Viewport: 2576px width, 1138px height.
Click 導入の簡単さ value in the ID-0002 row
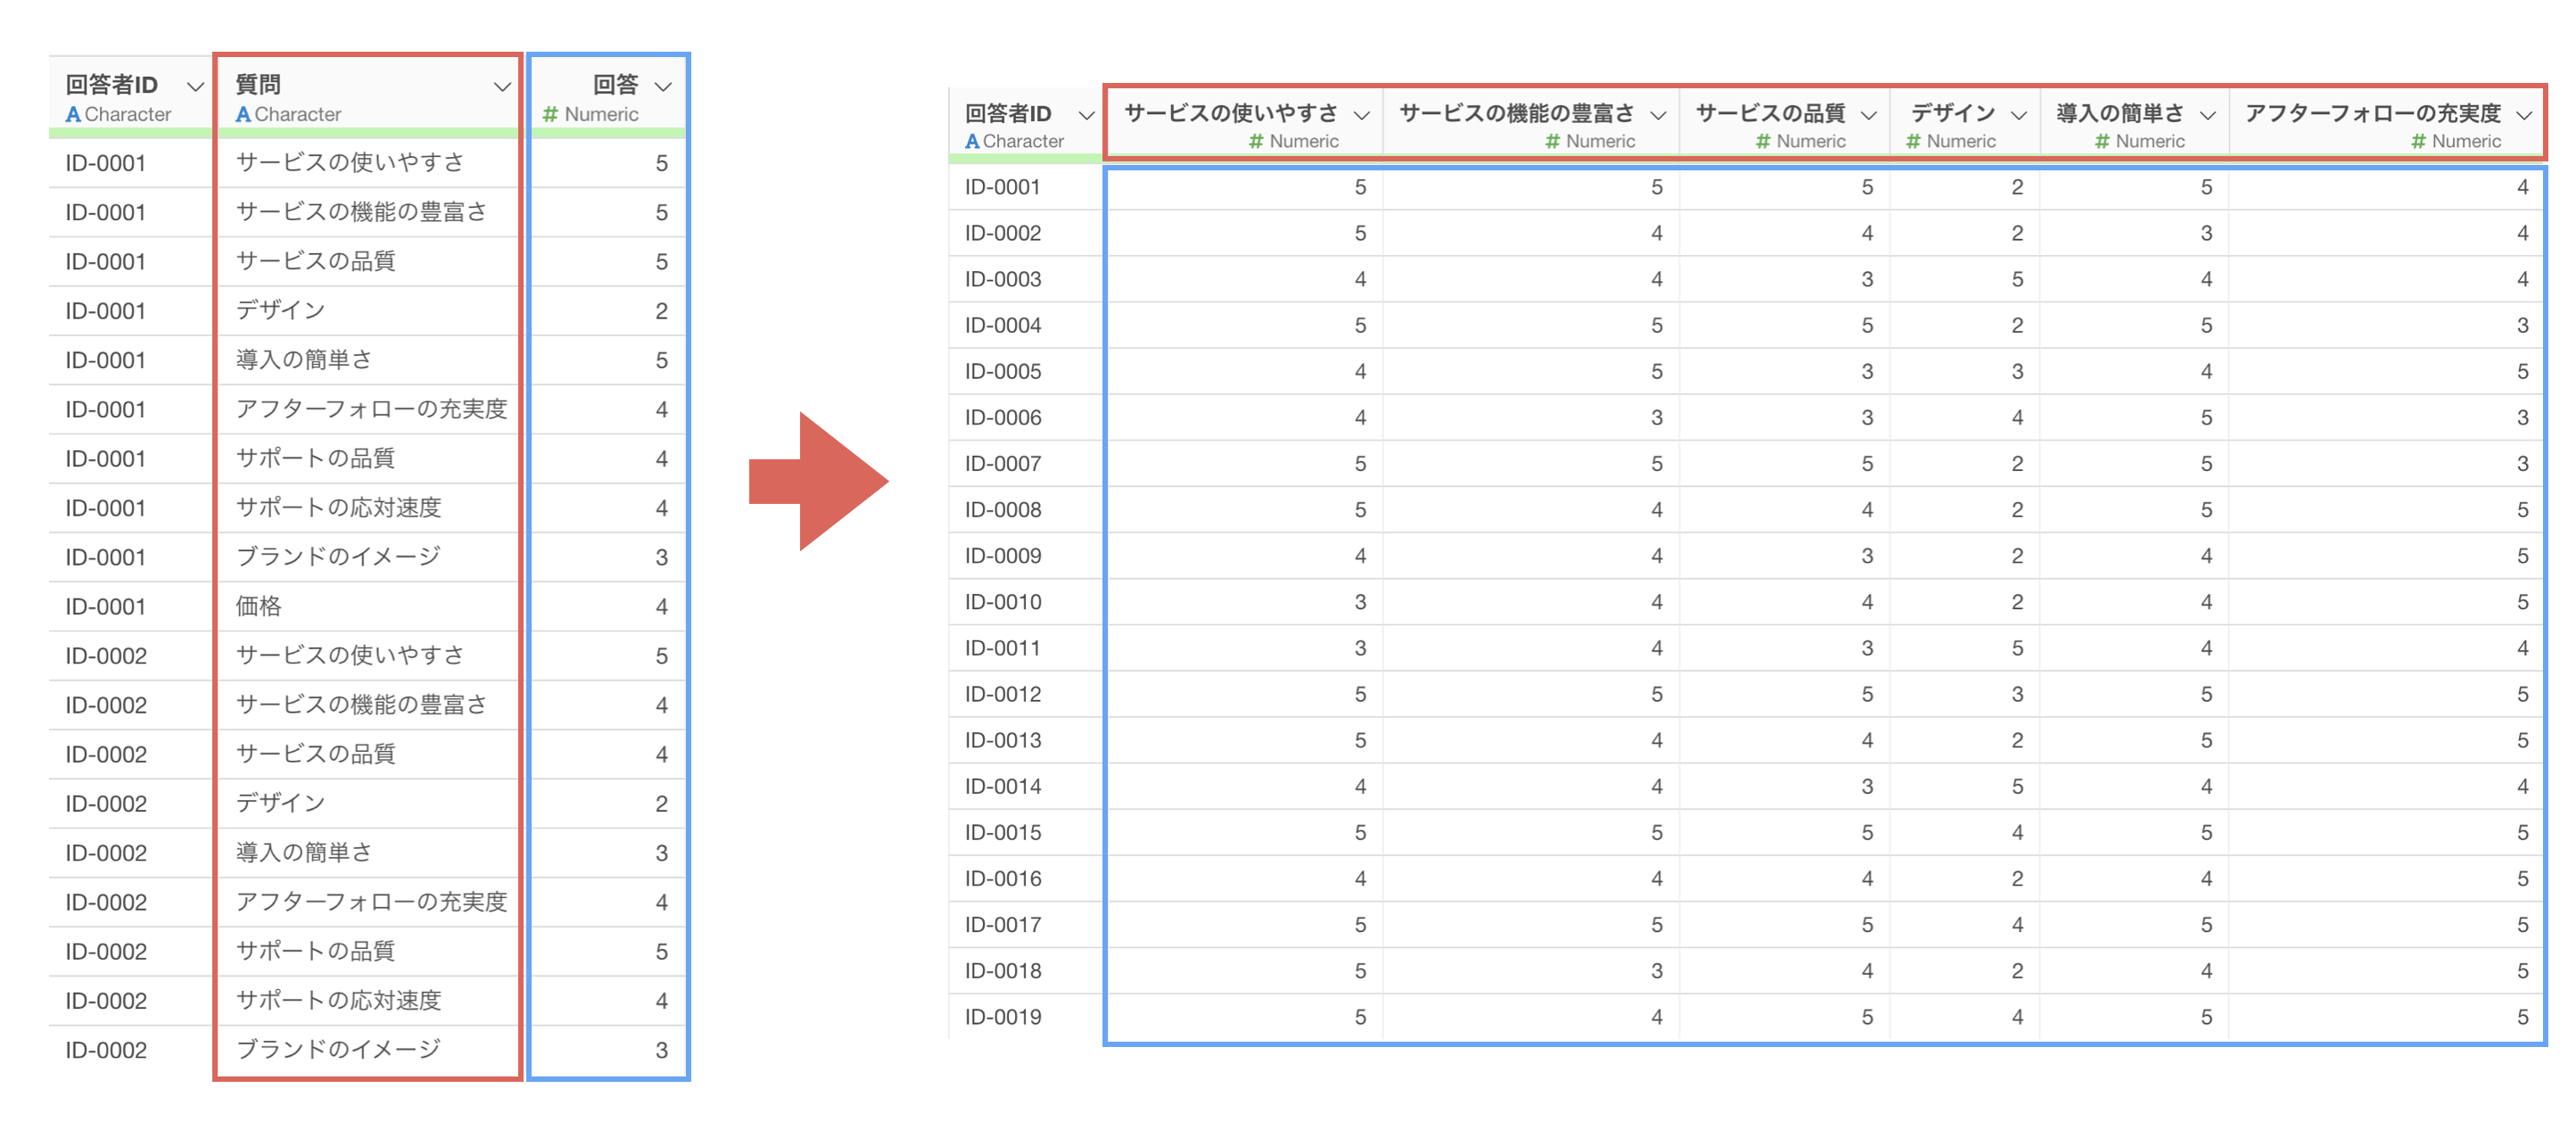2206,233
